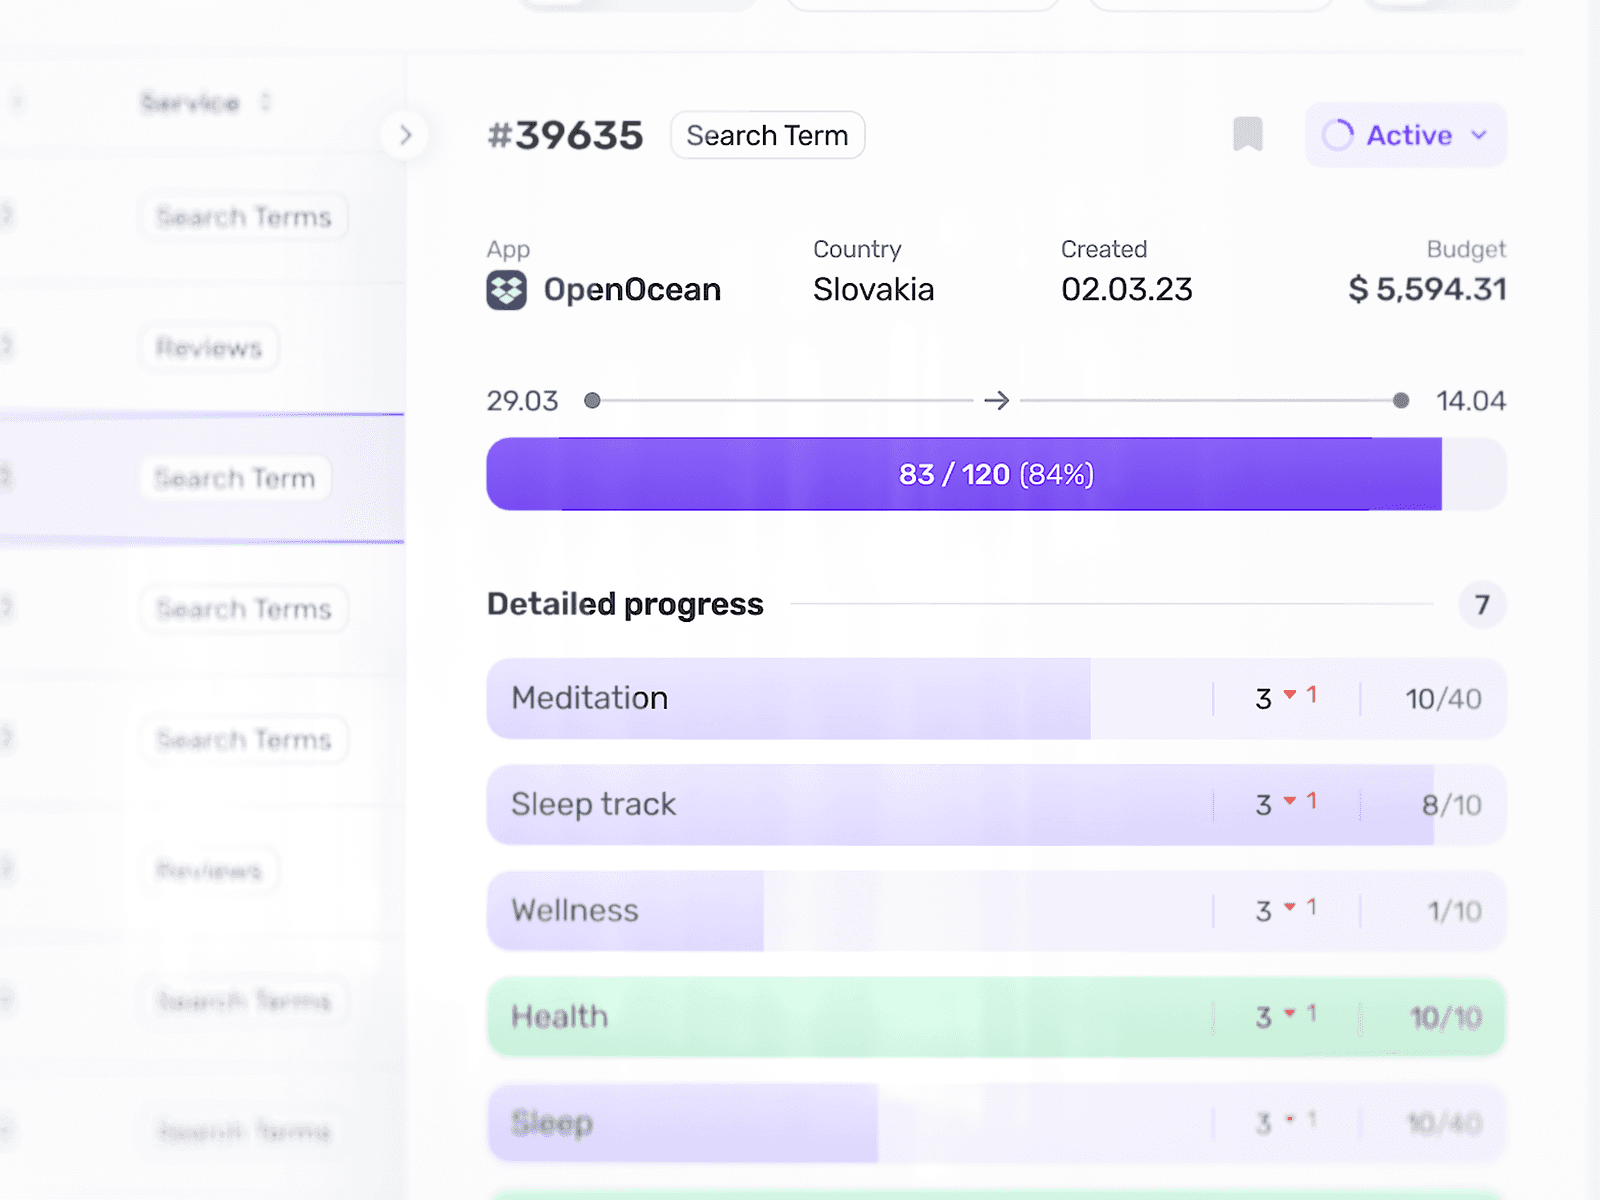Click the created date 02.03.23
This screenshot has height=1200, width=1600.
[x=1127, y=290]
